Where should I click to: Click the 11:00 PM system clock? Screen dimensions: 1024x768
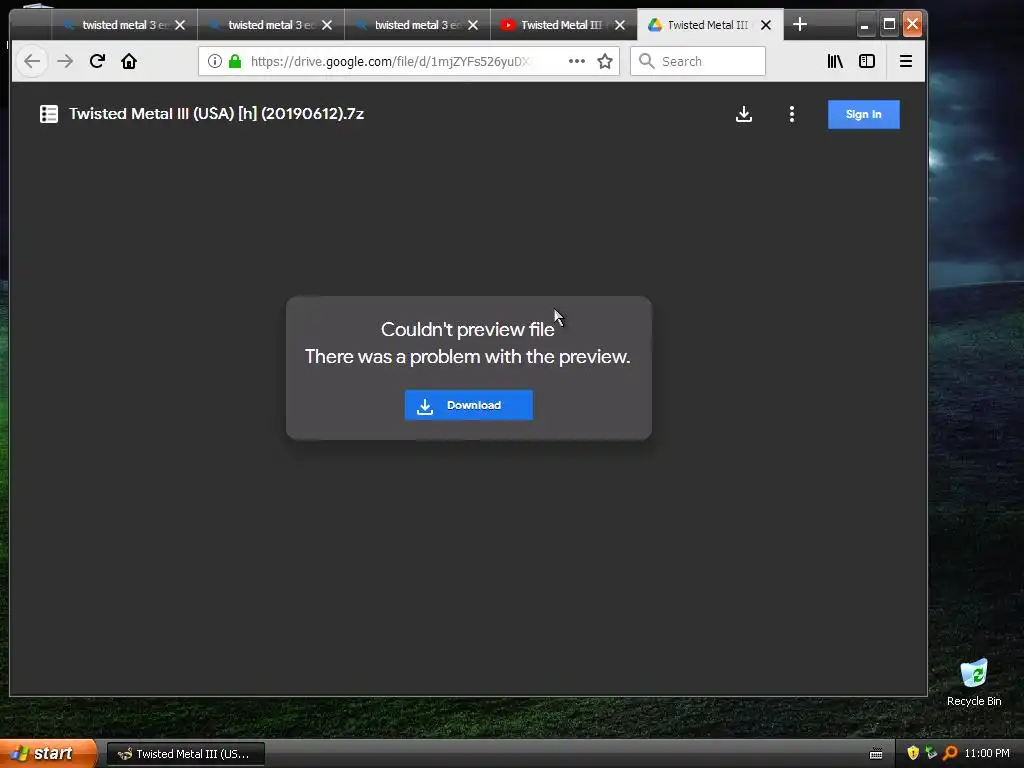point(987,753)
